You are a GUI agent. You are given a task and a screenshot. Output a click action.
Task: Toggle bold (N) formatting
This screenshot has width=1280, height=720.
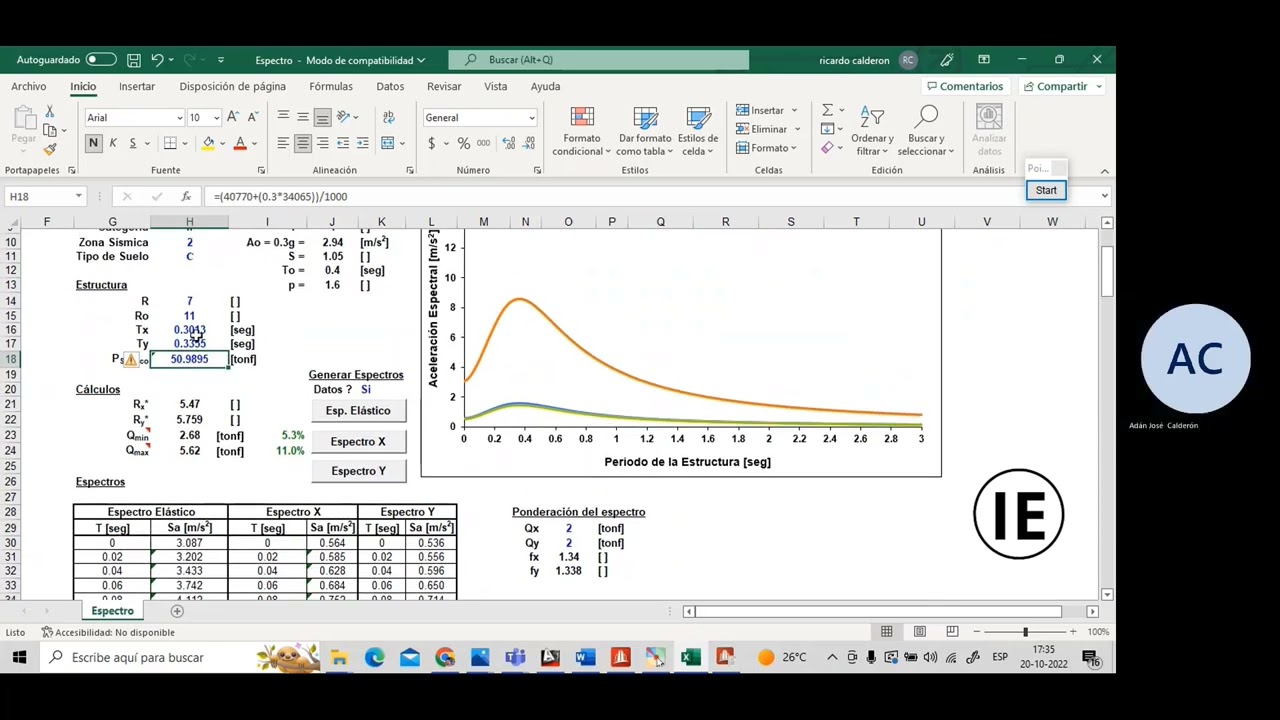point(93,144)
